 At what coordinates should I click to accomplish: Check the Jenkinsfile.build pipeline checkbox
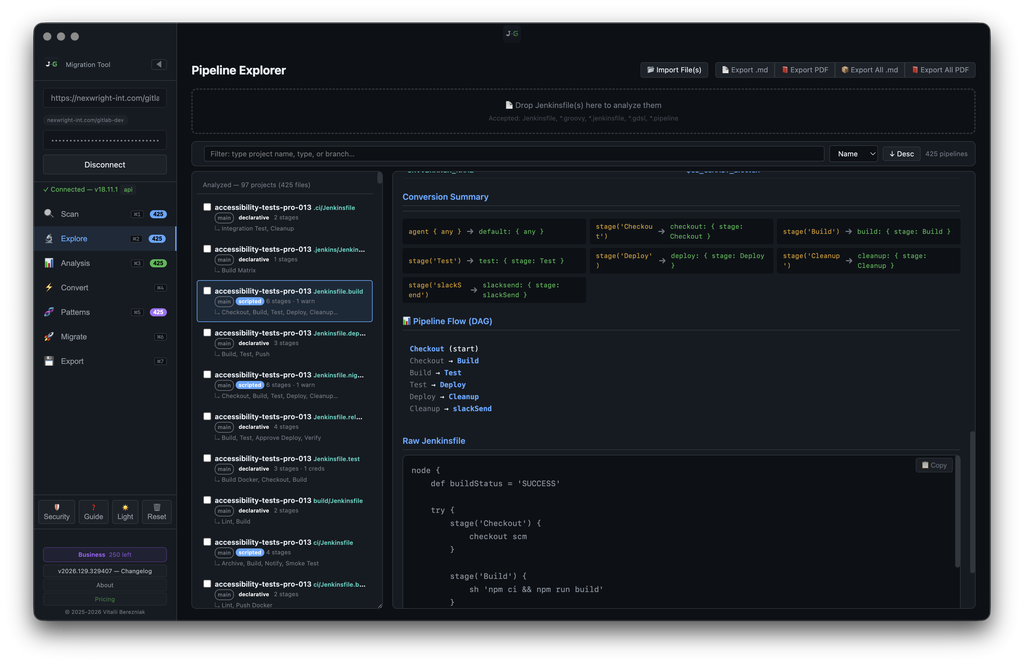[207, 291]
